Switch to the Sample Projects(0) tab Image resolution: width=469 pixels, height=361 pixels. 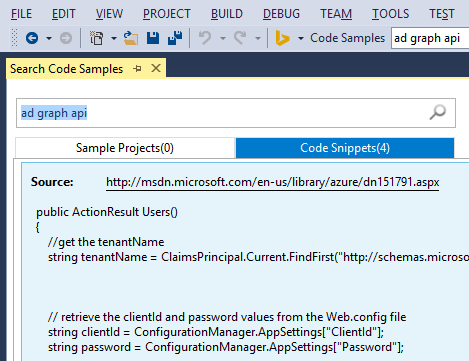pos(125,148)
